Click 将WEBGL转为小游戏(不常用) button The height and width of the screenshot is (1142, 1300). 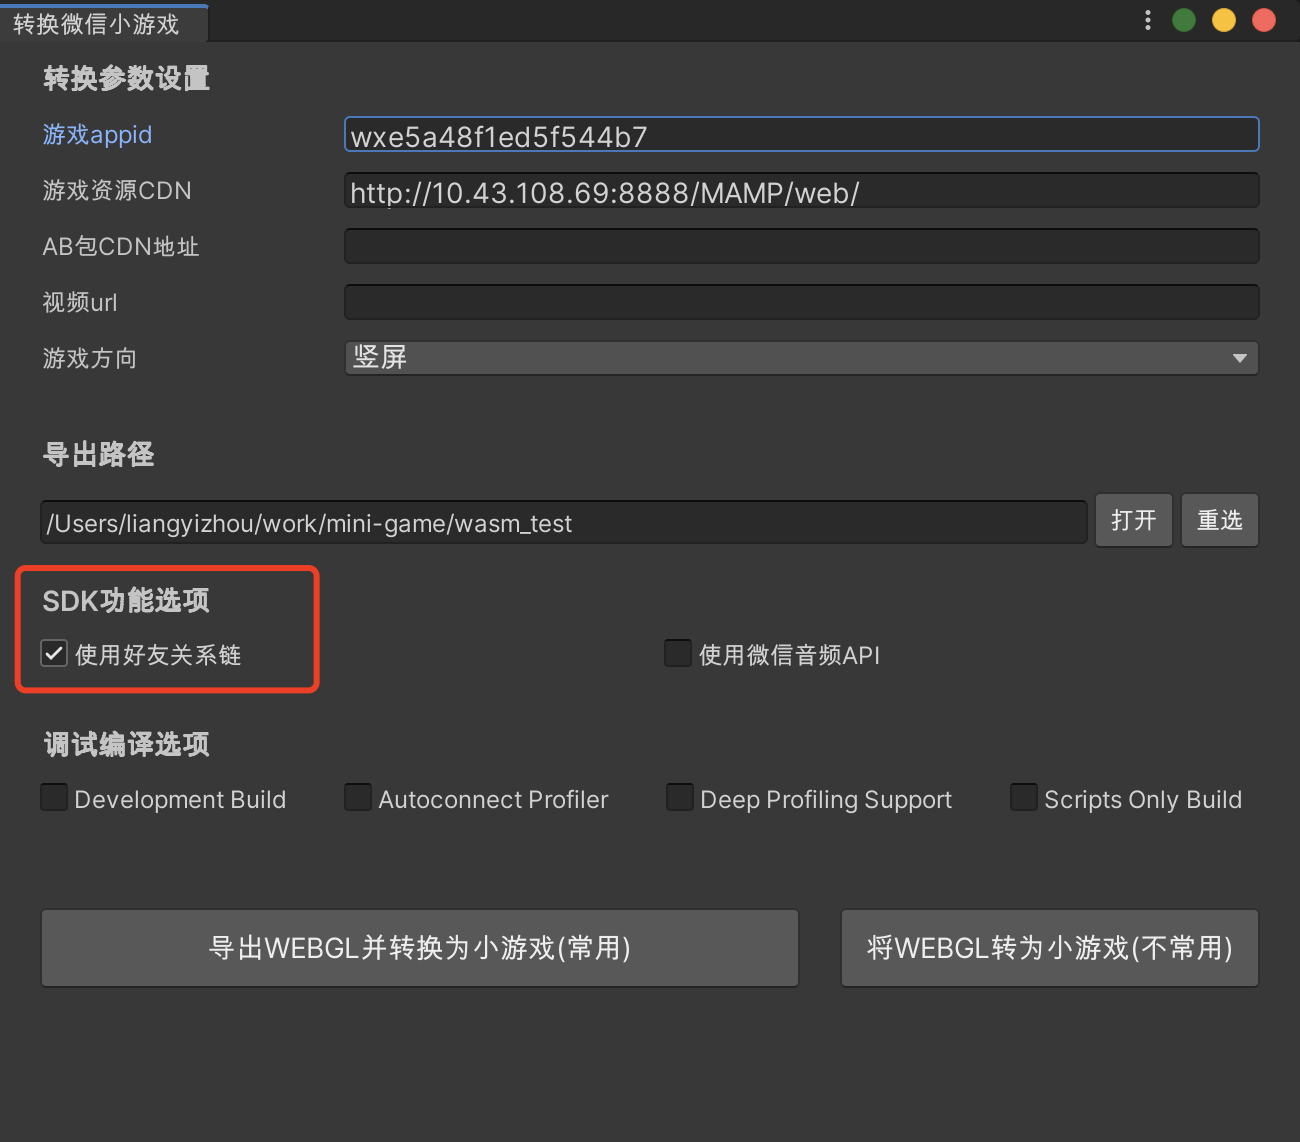[x=1050, y=948]
